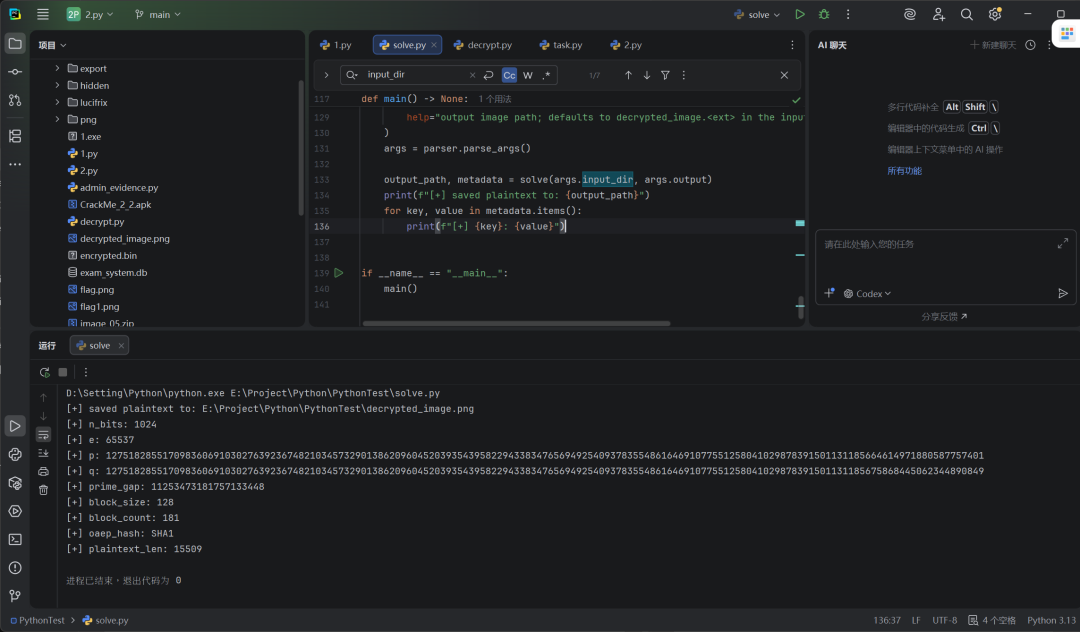
Task: Open Run panel more options
Action: click(x=85, y=372)
